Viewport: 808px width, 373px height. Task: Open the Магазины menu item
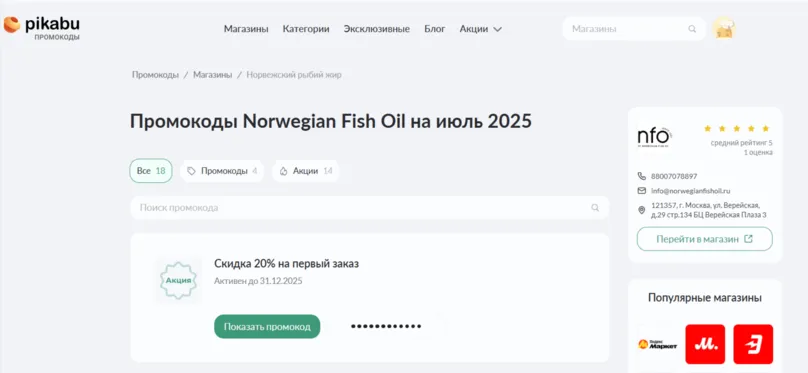click(x=246, y=29)
